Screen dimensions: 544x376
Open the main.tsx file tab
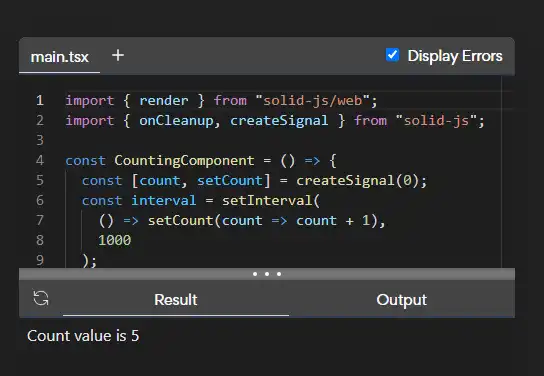[59, 57]
